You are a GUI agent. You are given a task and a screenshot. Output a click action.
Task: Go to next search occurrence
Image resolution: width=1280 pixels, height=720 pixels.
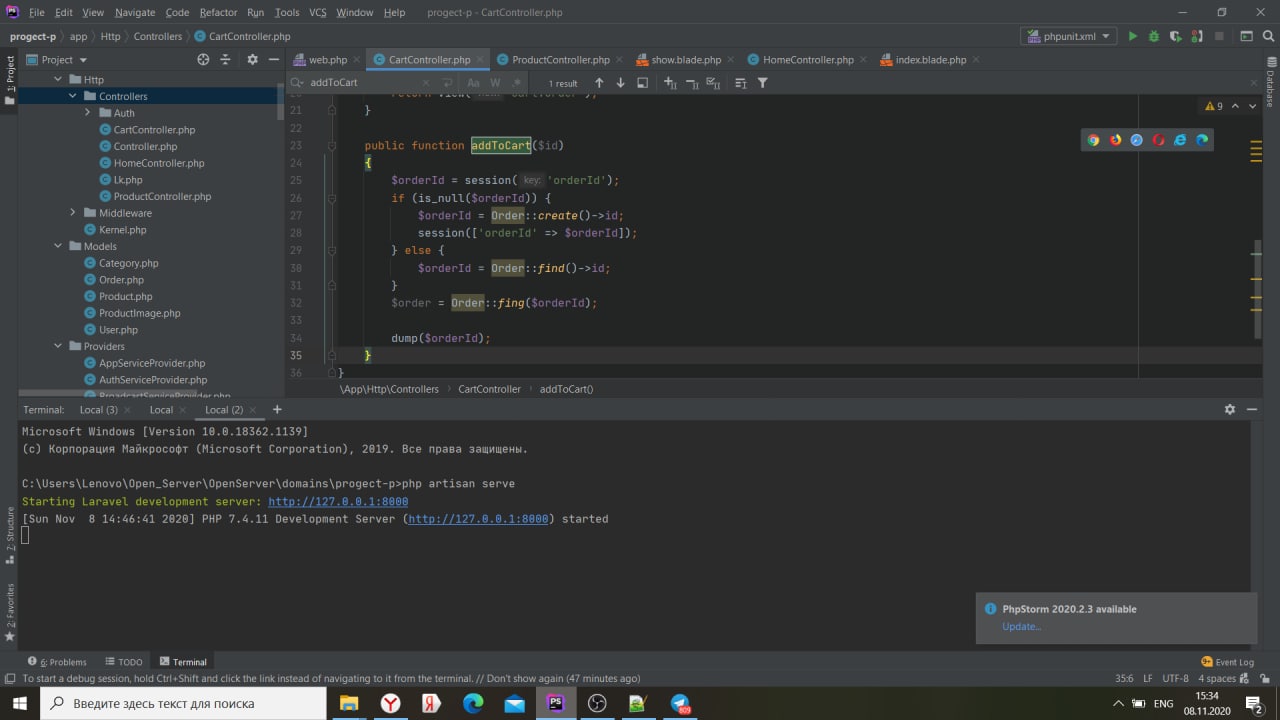620,83
